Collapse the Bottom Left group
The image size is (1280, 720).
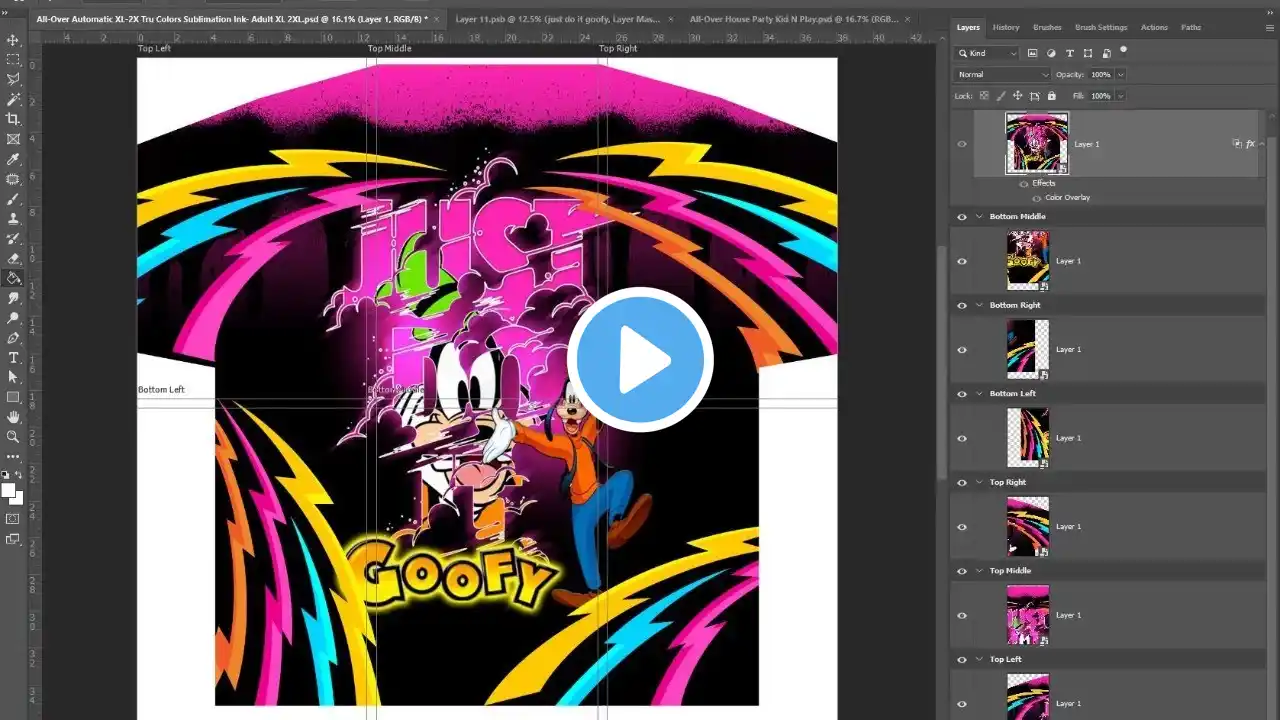coord(979,394)
